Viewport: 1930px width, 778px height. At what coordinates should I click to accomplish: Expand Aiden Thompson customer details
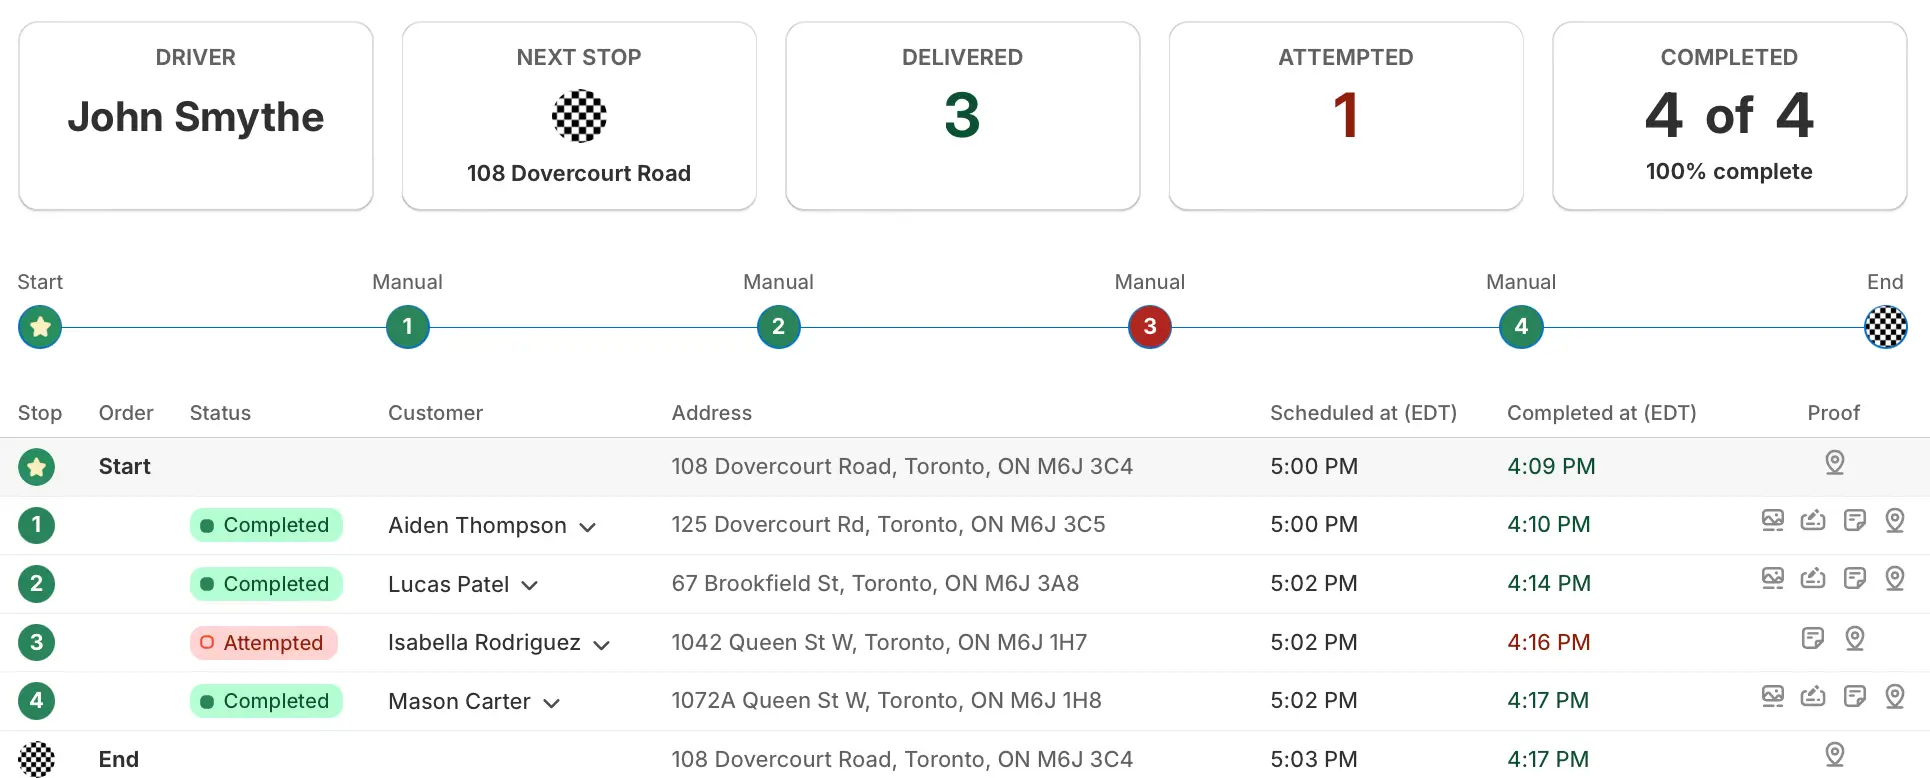tap(588, 527)
